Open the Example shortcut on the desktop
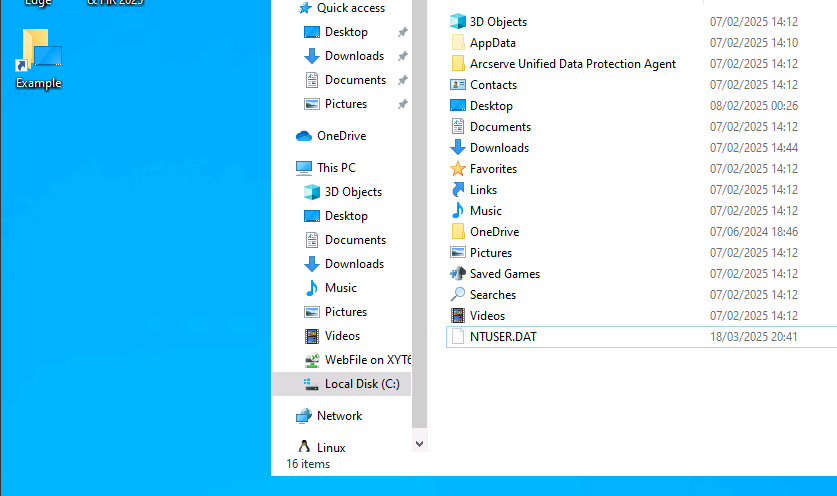Image resolution: width=837 pixels, height=496 pixels. pos(38,58)
